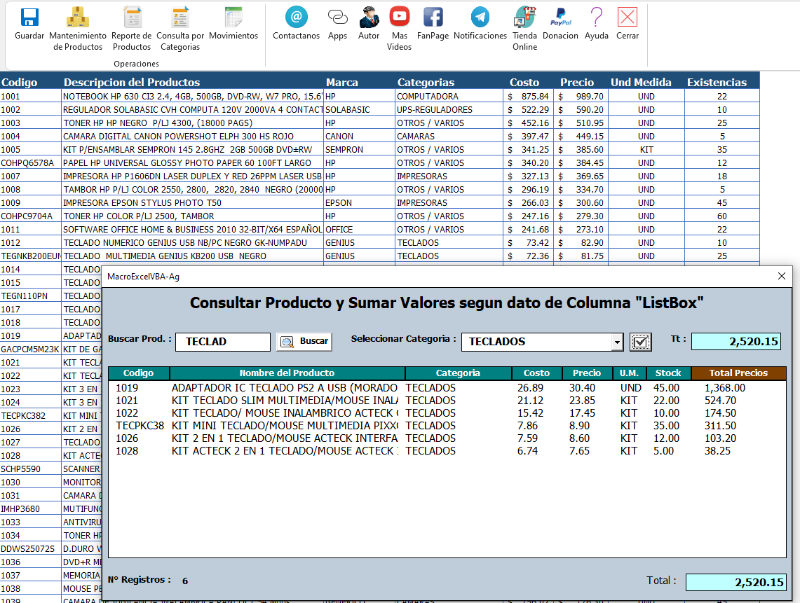The height and width of the screenshot is (603, 800).
Task: Select cell UPS-REGULADORES category
Action: coord(449,110)
